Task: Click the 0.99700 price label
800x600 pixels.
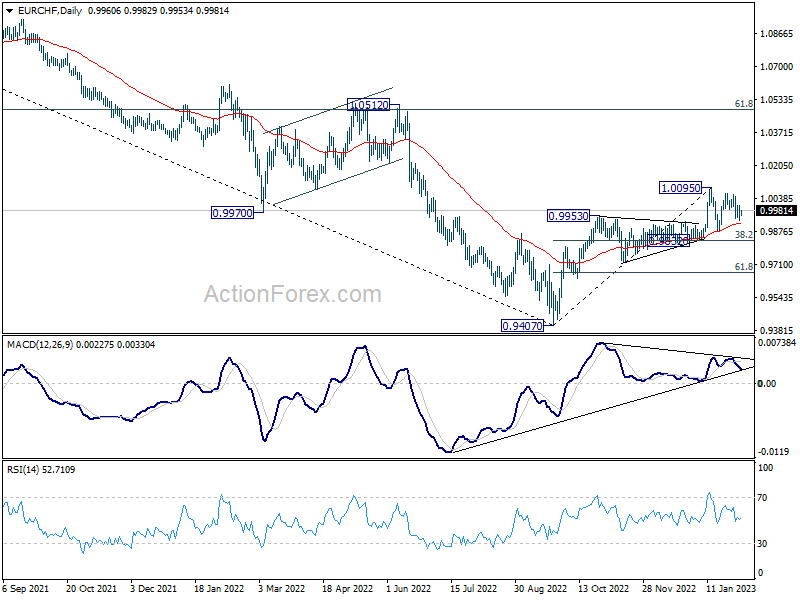Action: [x=233, y=213]
